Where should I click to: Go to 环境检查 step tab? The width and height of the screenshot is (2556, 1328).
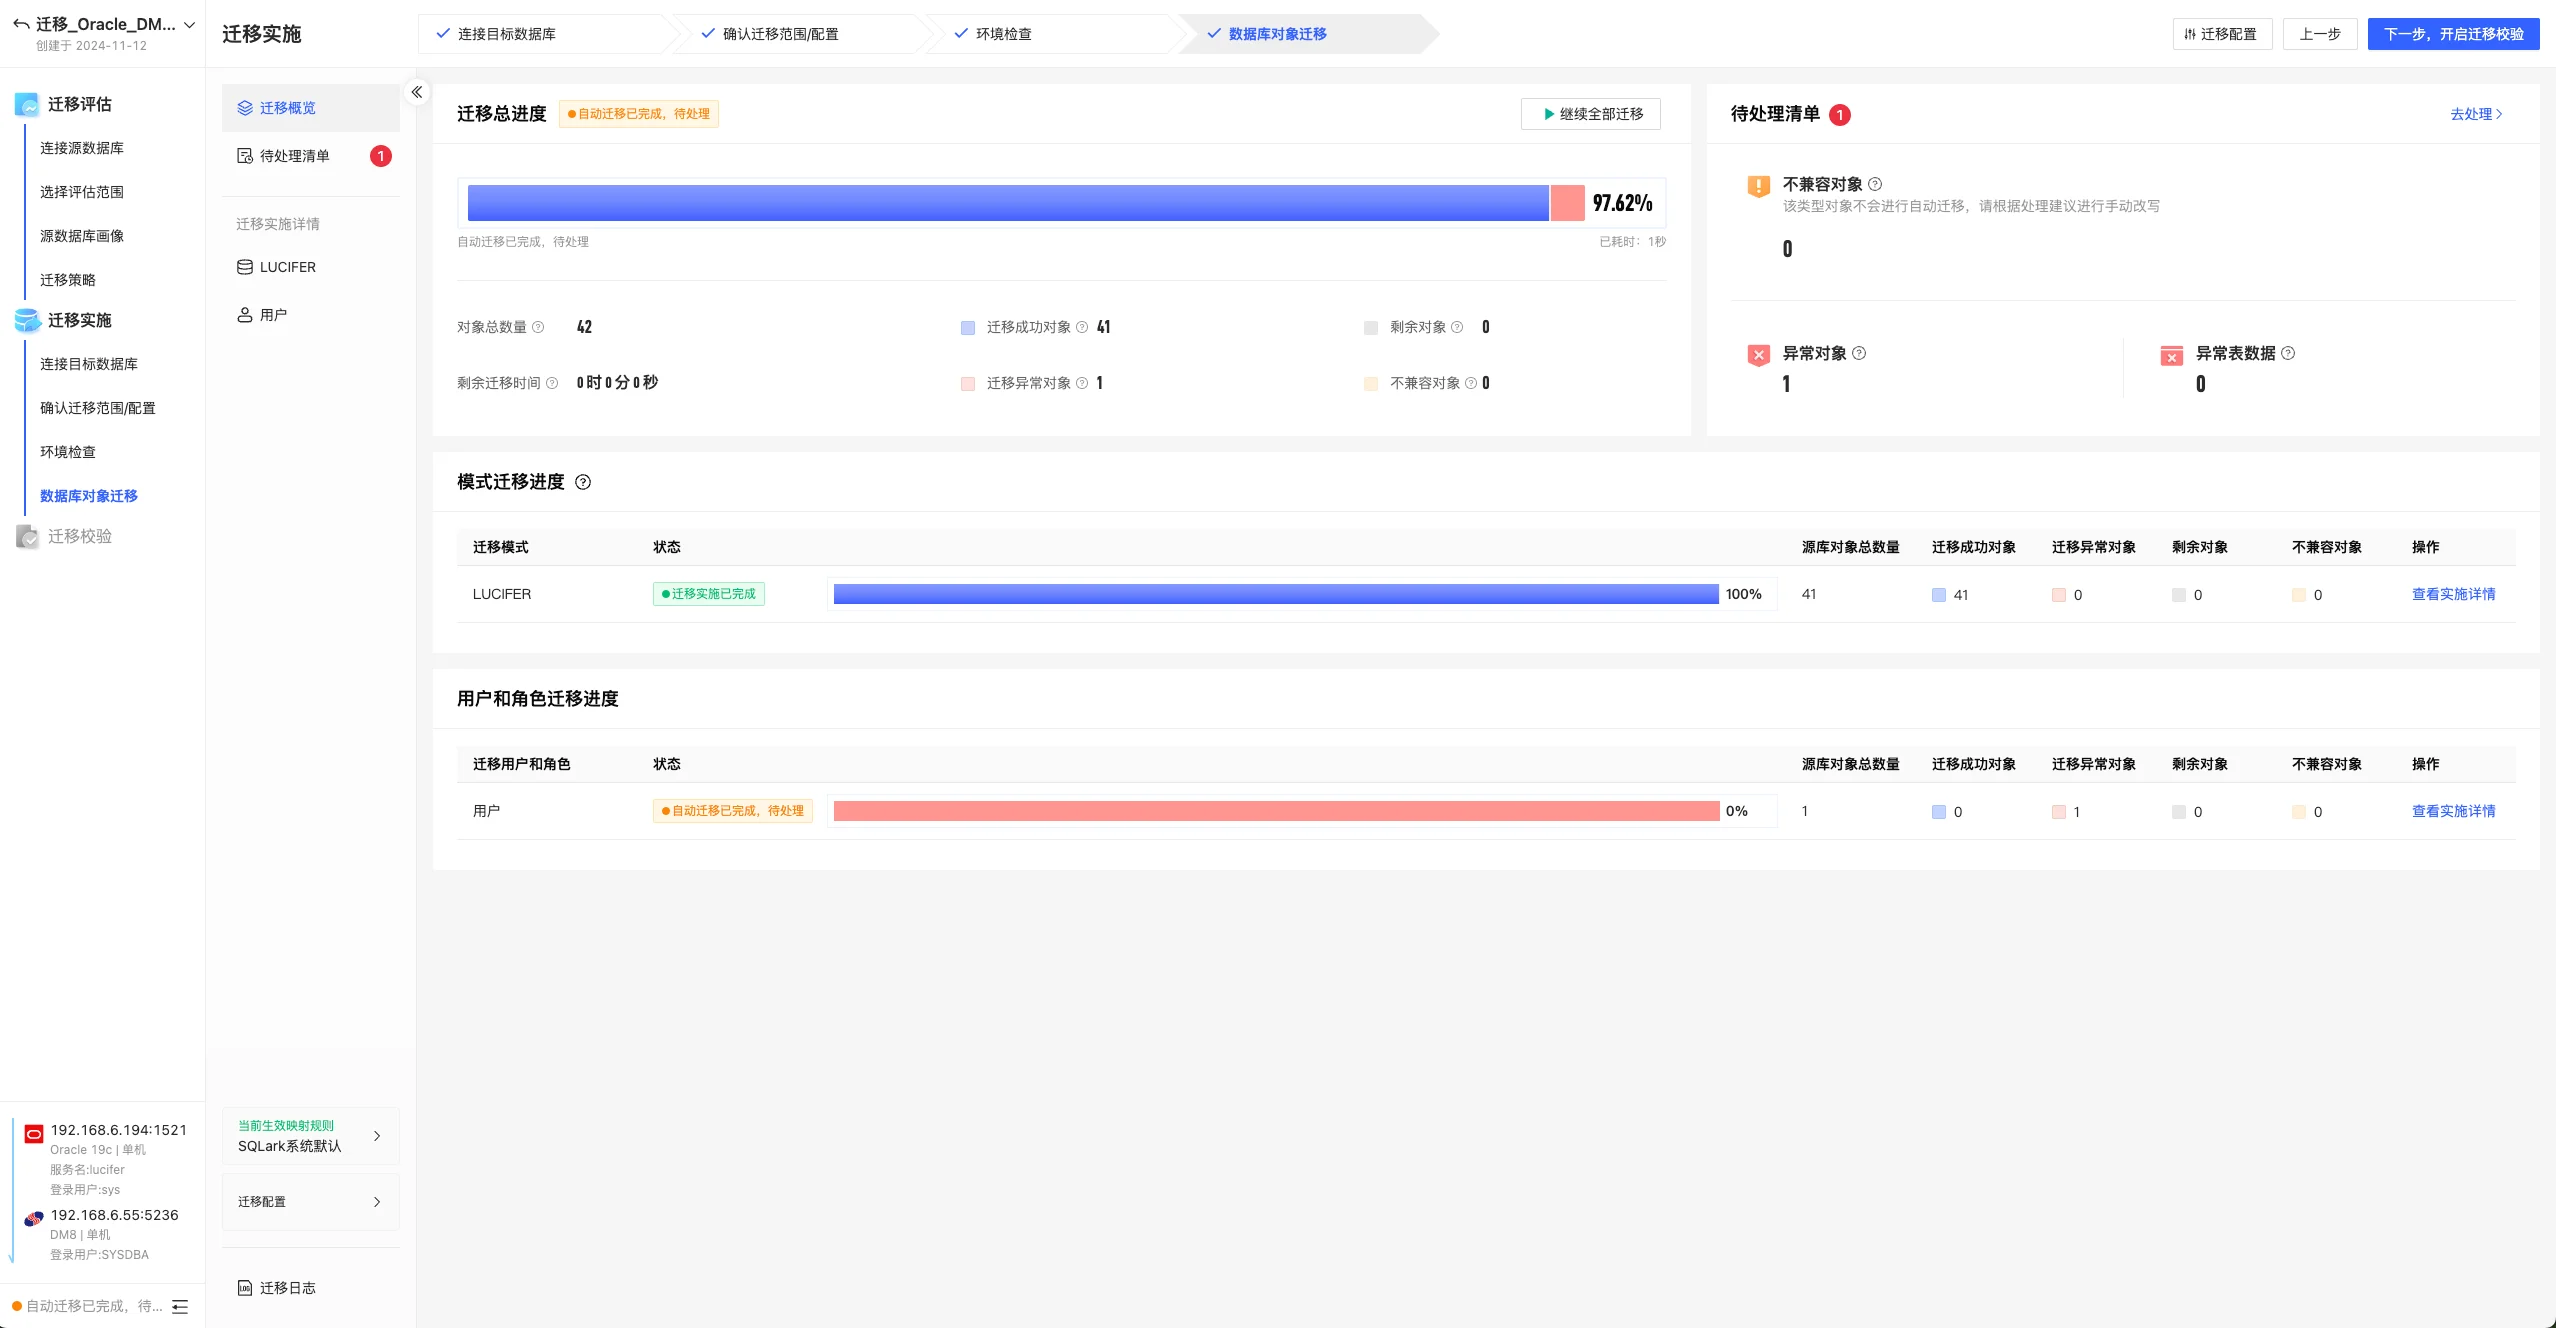click(1003, 34)
